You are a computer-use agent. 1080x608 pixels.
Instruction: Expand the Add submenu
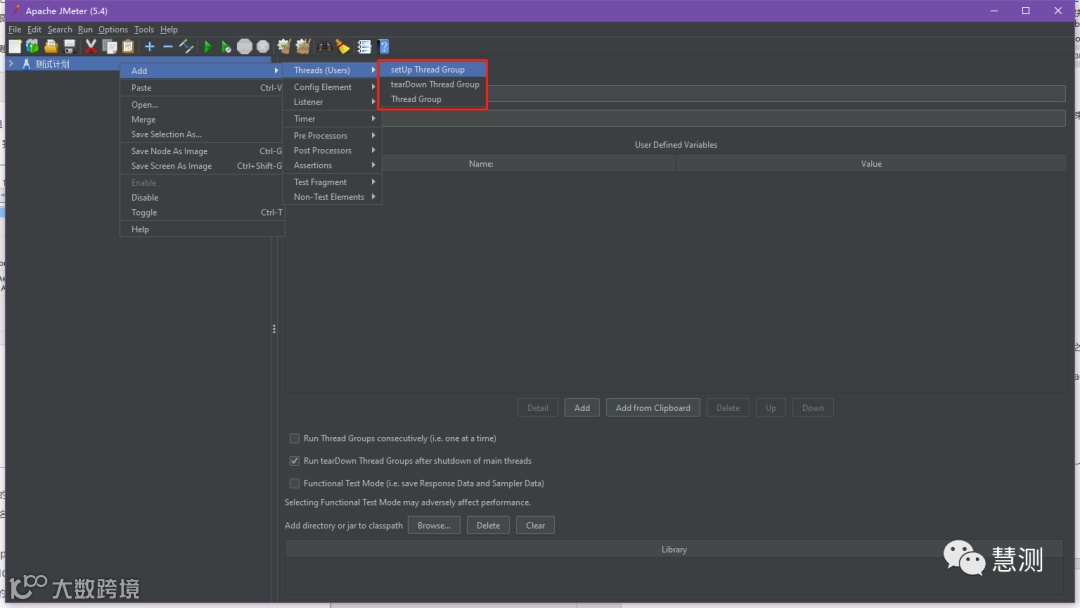pyautogui.click(x=202, y=71)
